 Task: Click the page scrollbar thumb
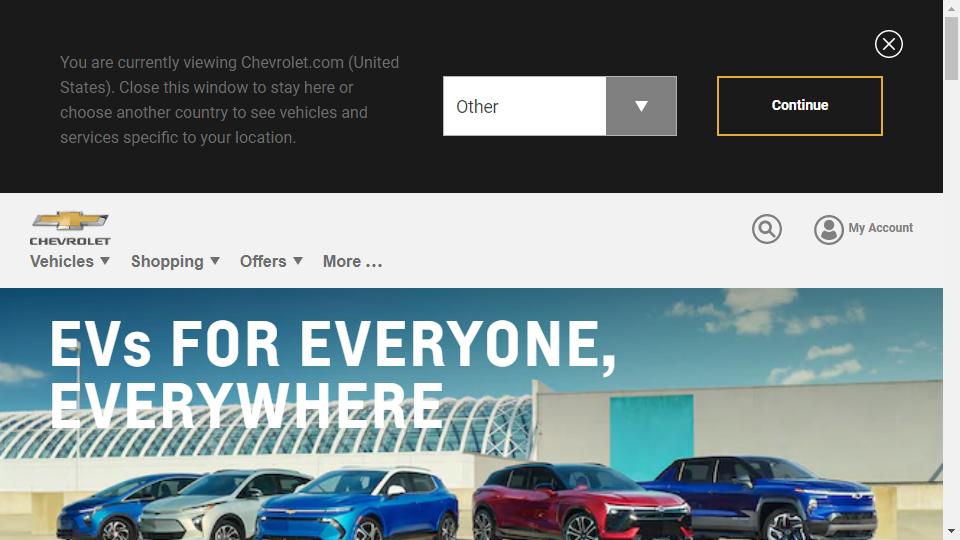coord(951,48)
